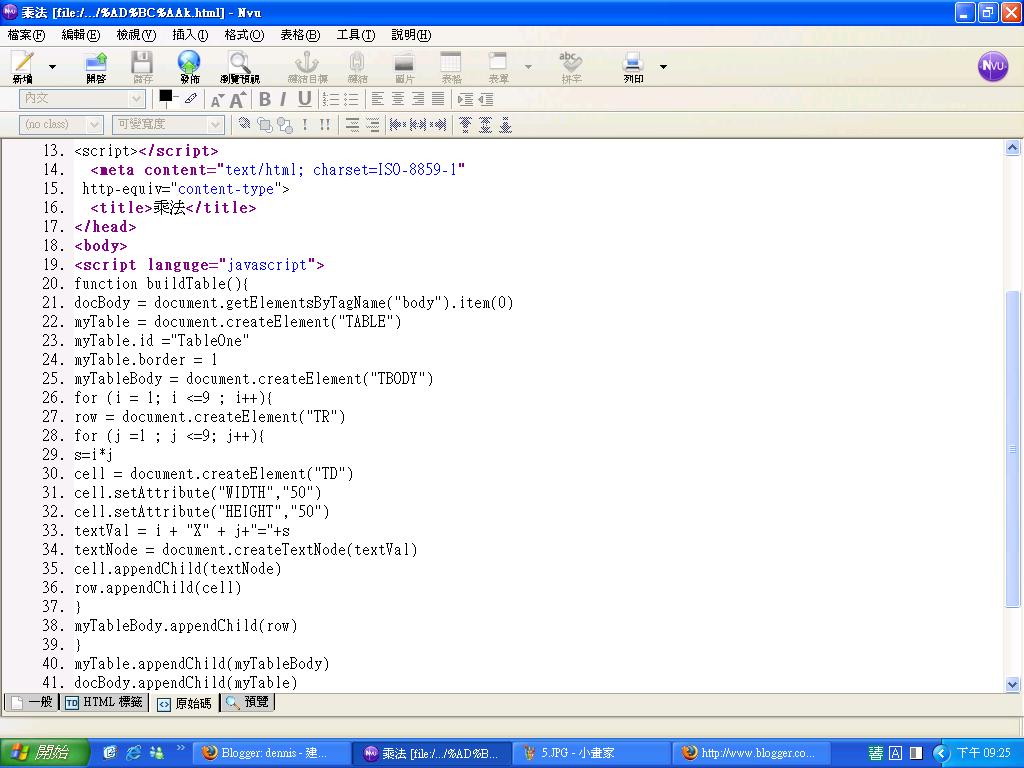Click the Windows Start (開始) button
Screen dimensions: 1024x768
coord(43,753)
